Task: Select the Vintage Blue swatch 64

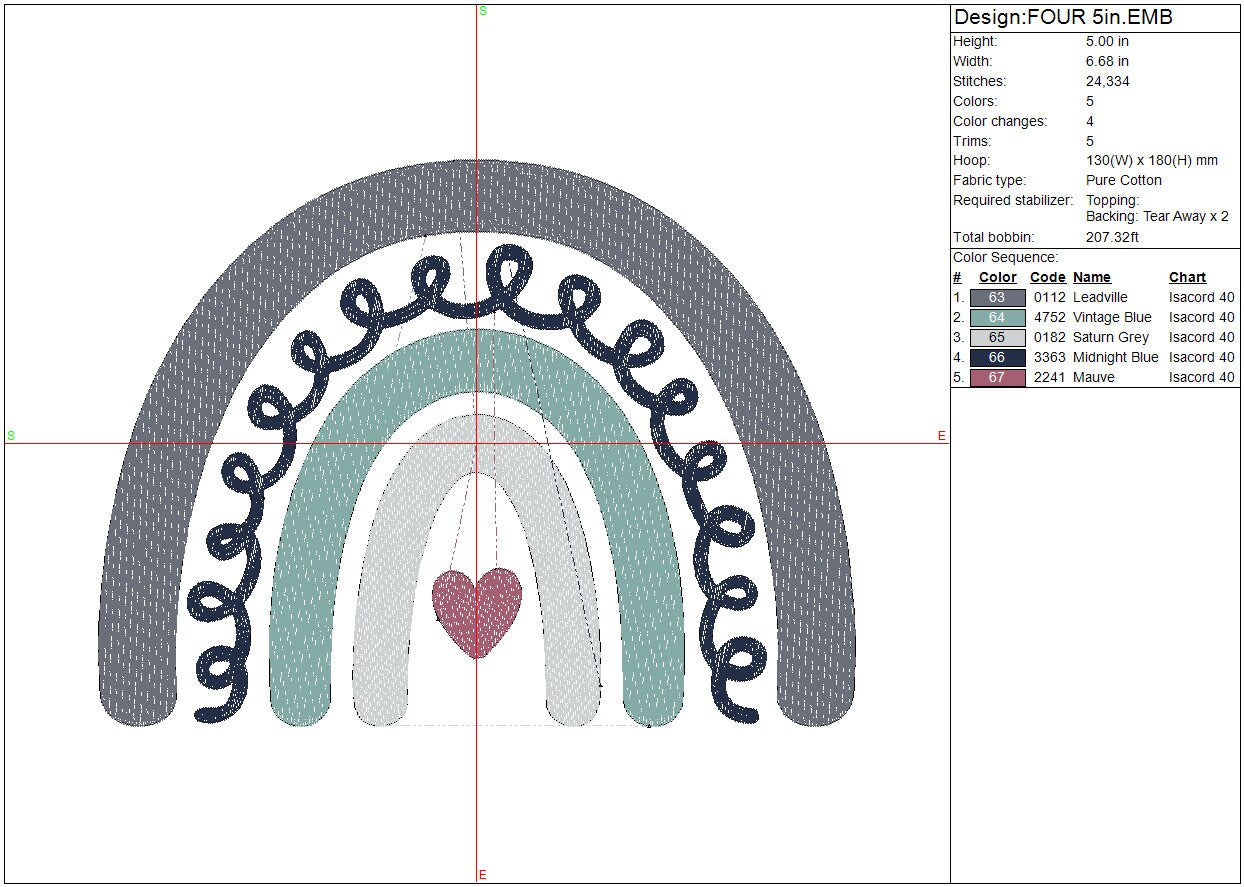Action: point(997,317)
